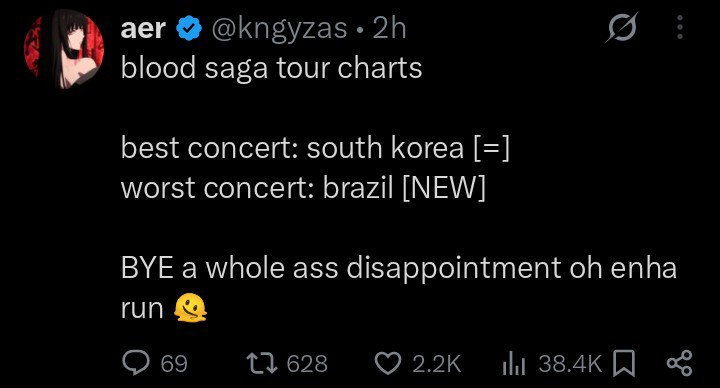Click the "blood saga tour charts" text

pos(271,68)
